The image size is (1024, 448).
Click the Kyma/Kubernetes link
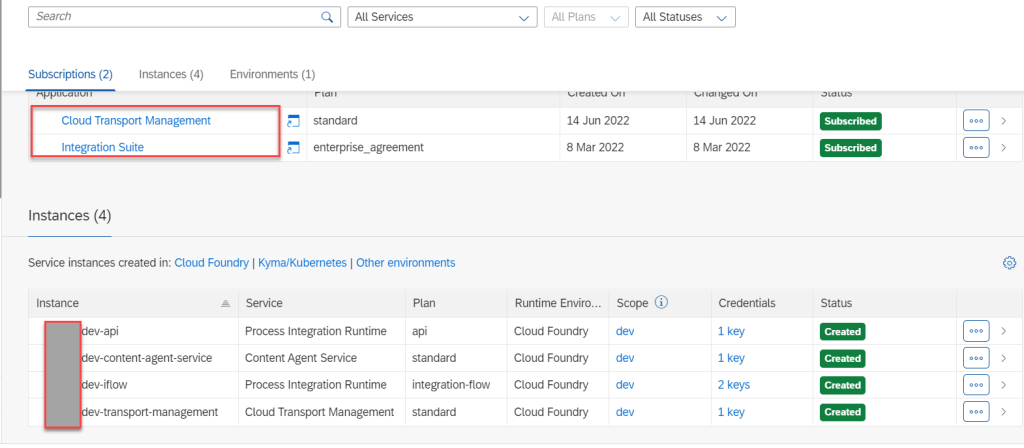[302, 263]
